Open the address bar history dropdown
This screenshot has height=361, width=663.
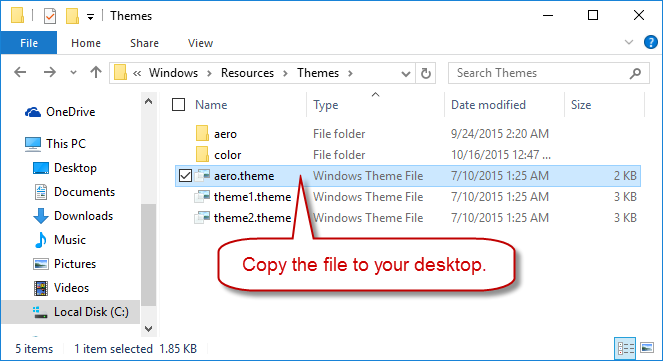(405, 74)
